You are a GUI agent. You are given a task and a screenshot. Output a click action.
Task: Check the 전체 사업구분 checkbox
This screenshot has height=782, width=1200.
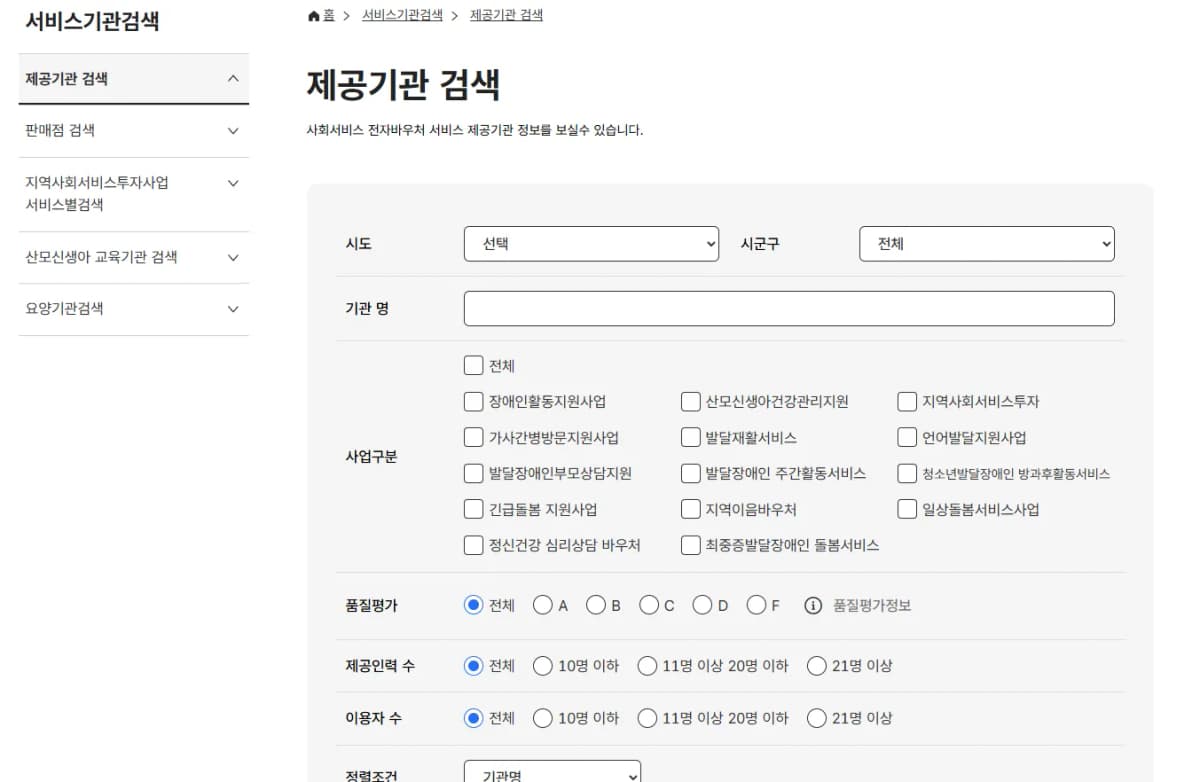click(x=474, y=366)
